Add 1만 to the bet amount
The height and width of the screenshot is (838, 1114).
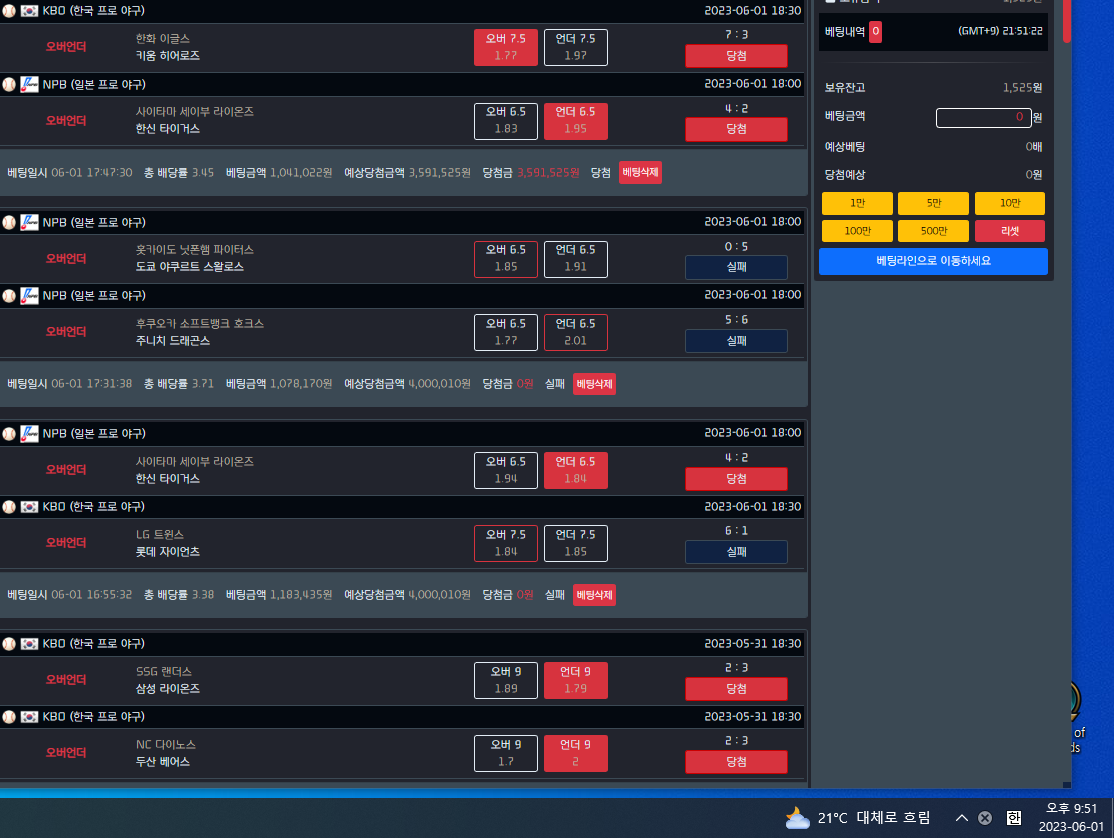click(x=858, y=203)
